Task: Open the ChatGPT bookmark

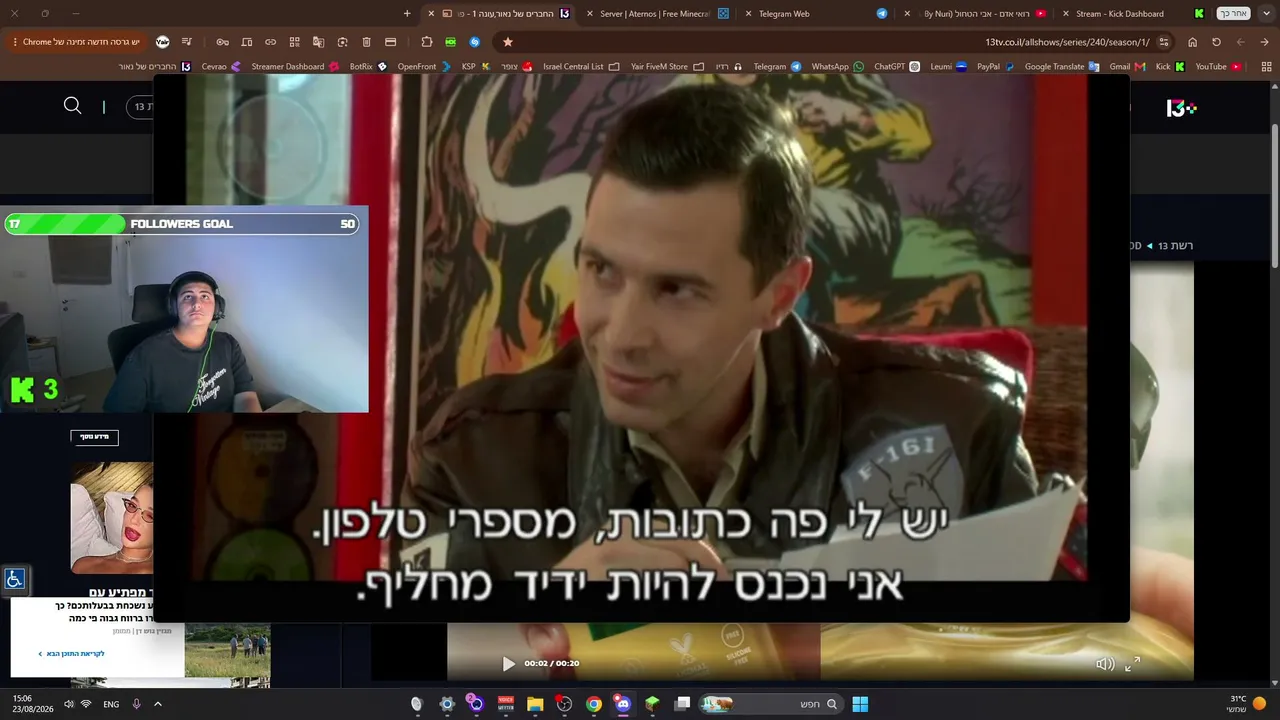Action: [897, 67]
